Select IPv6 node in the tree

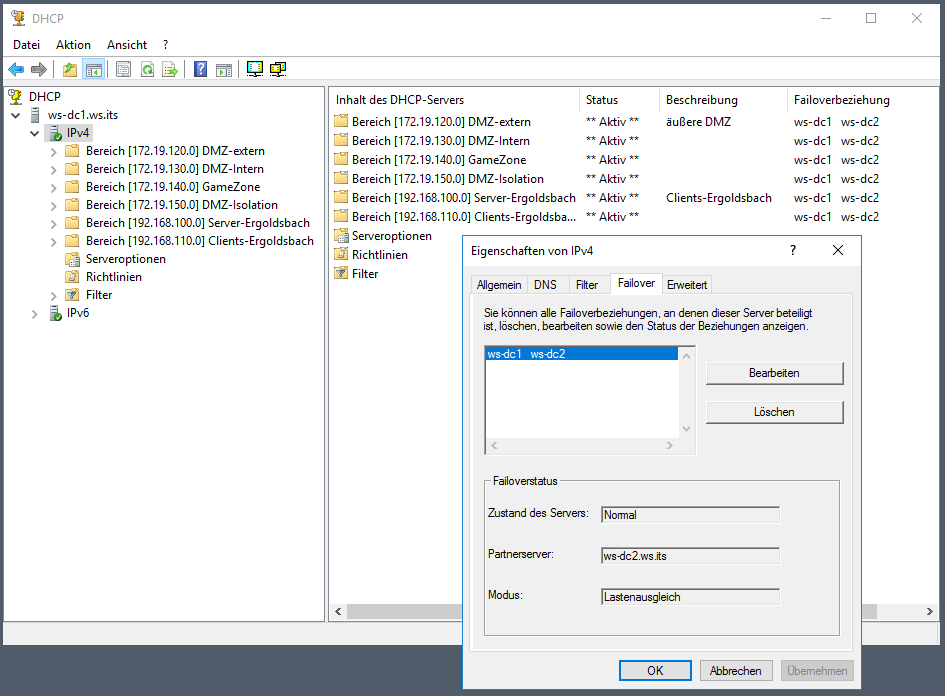78,313
